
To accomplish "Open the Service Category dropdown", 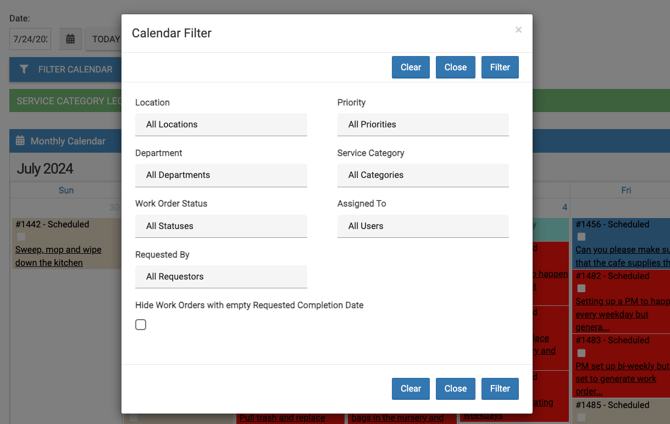I will [422, 175].
